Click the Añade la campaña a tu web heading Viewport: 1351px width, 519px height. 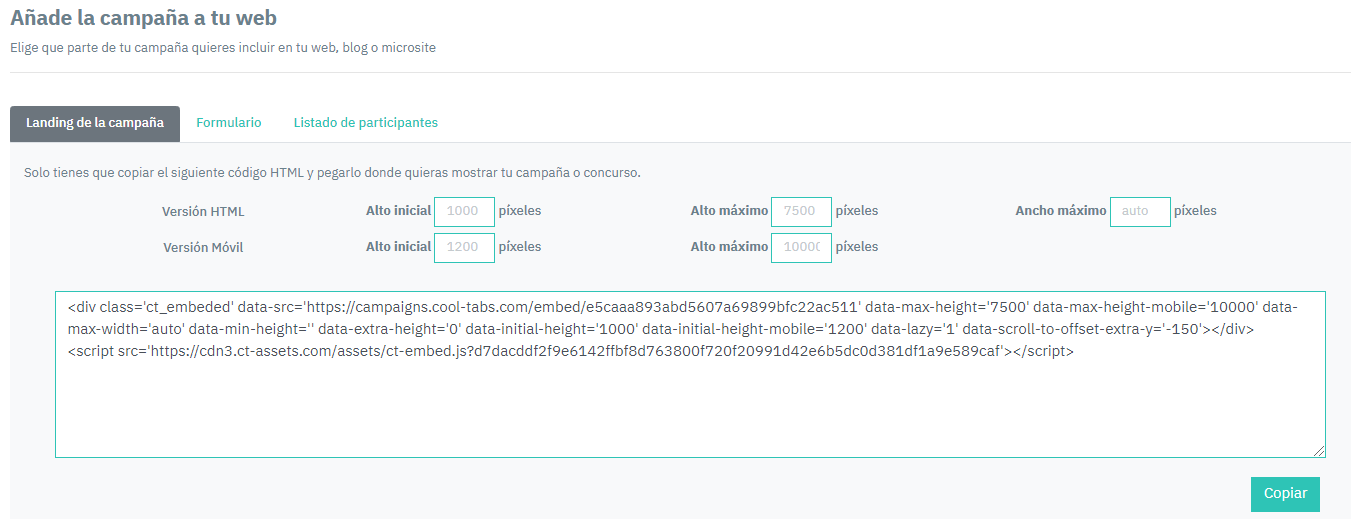pyautogui.click(x=143, y=18)
